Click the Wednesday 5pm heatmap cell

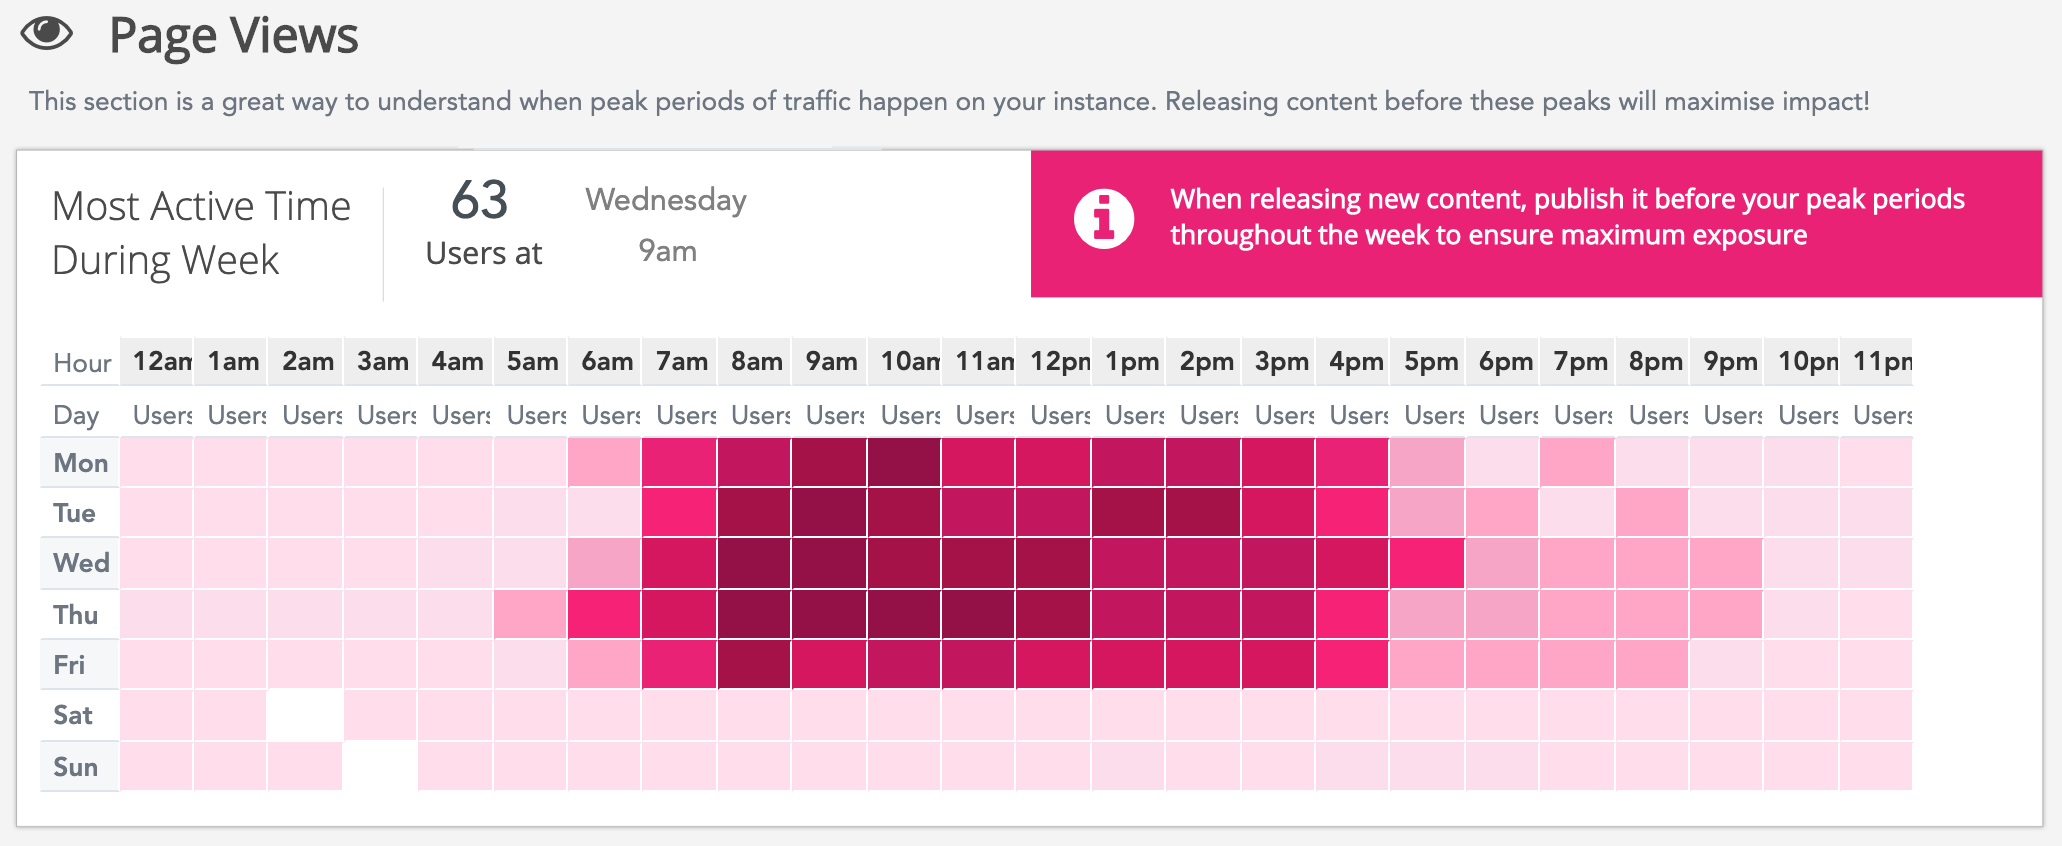coord(1428,563)
